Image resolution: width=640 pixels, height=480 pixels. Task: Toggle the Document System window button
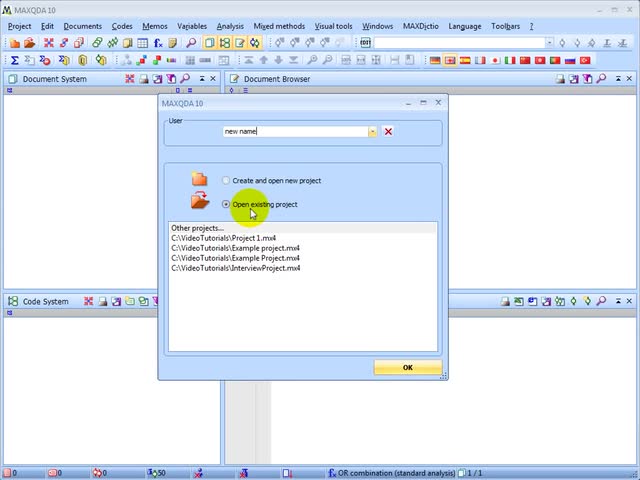pos(209,43)
